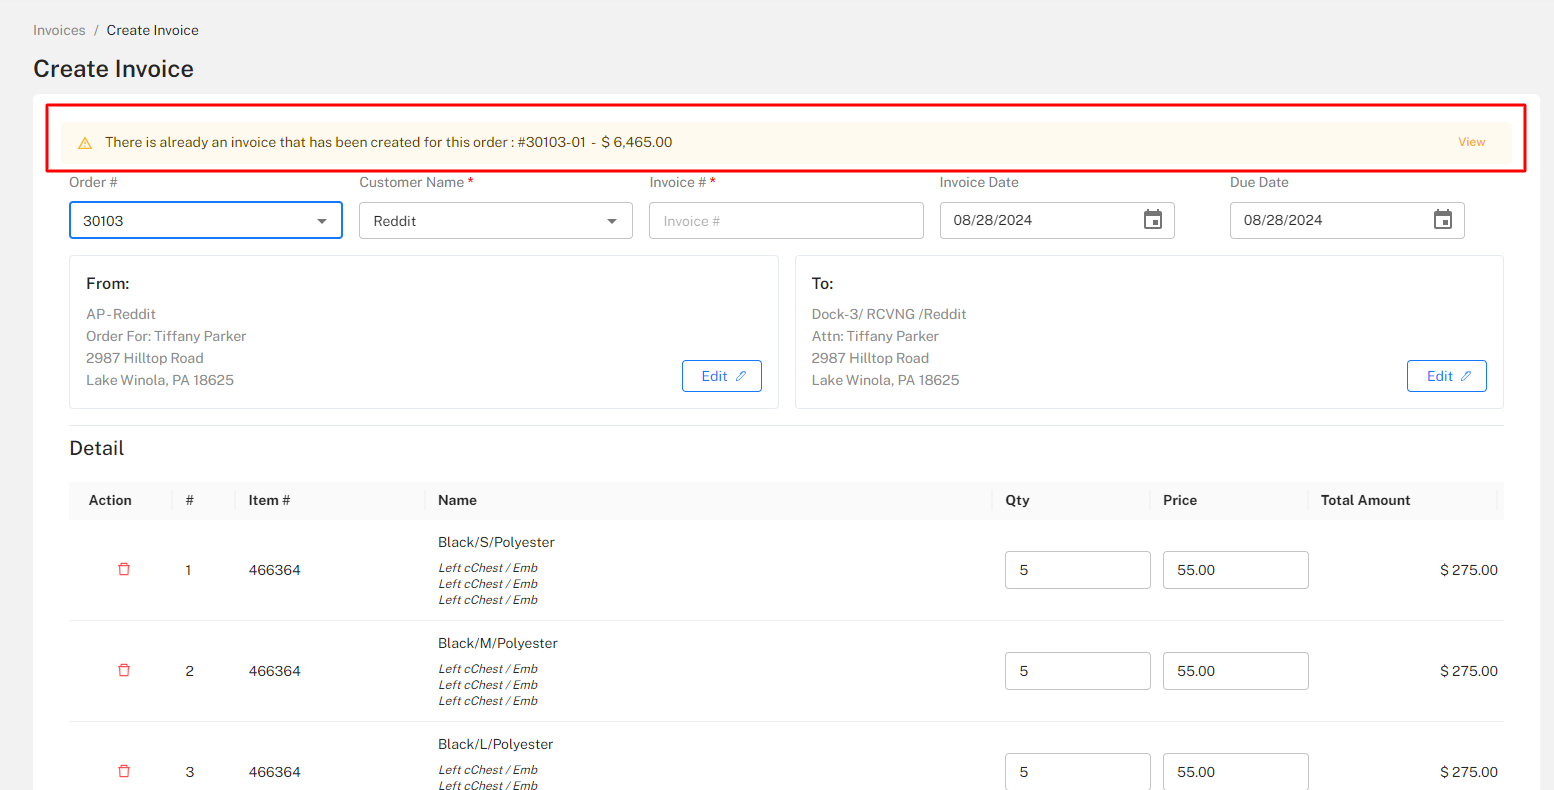Viewport: 1554px width, 790px height.
Task: Expand the Order # dropdown
Action: point(321,221)
